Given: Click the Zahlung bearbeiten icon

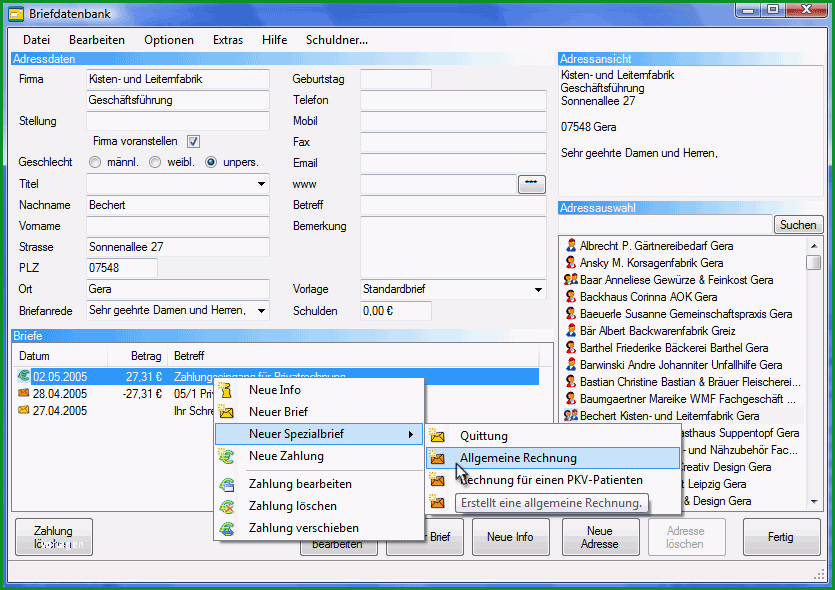Looking at the screenshot, I should tap(227, 484).
